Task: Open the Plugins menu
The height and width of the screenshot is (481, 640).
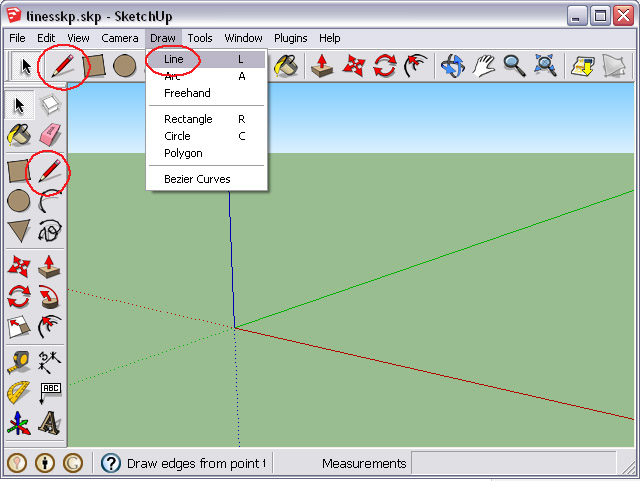Action: point(291,38)
